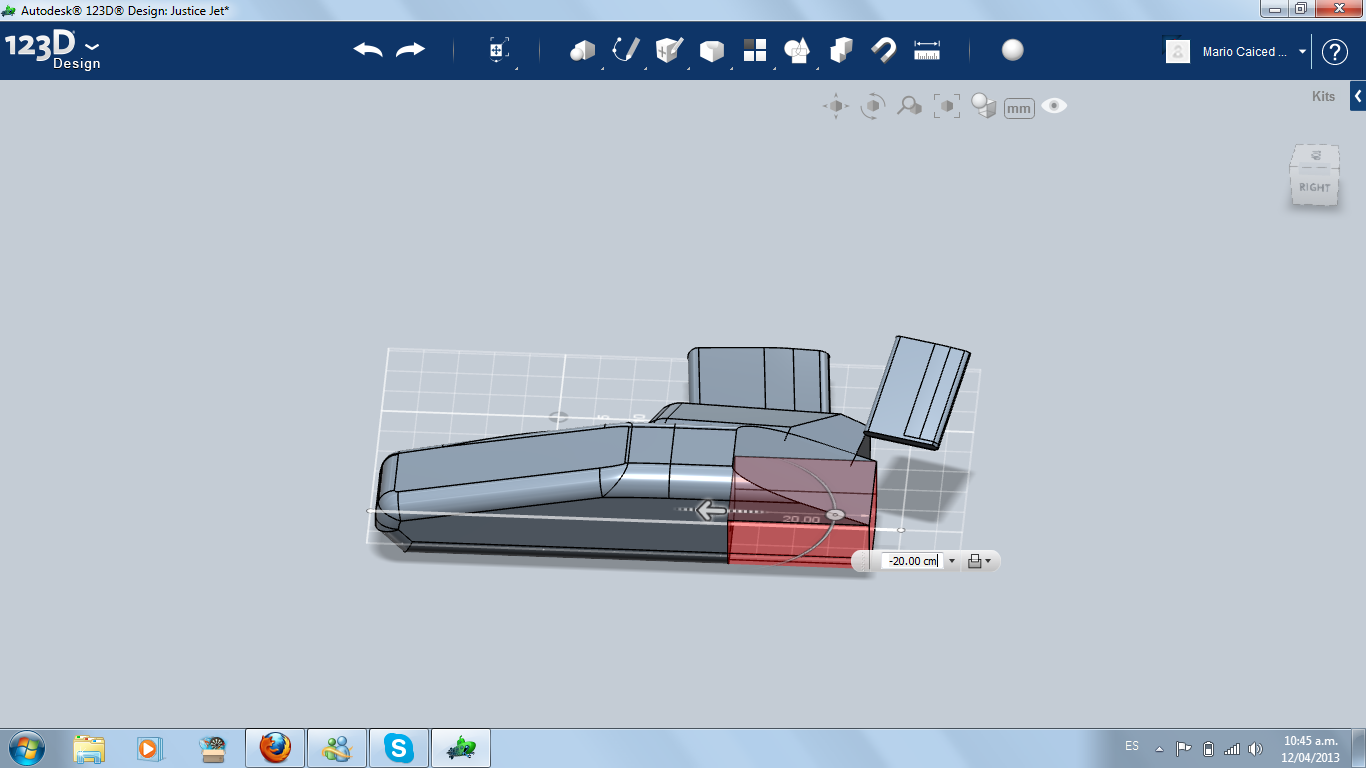
Task: Open the 123D Design application menu
Action: 52,50
